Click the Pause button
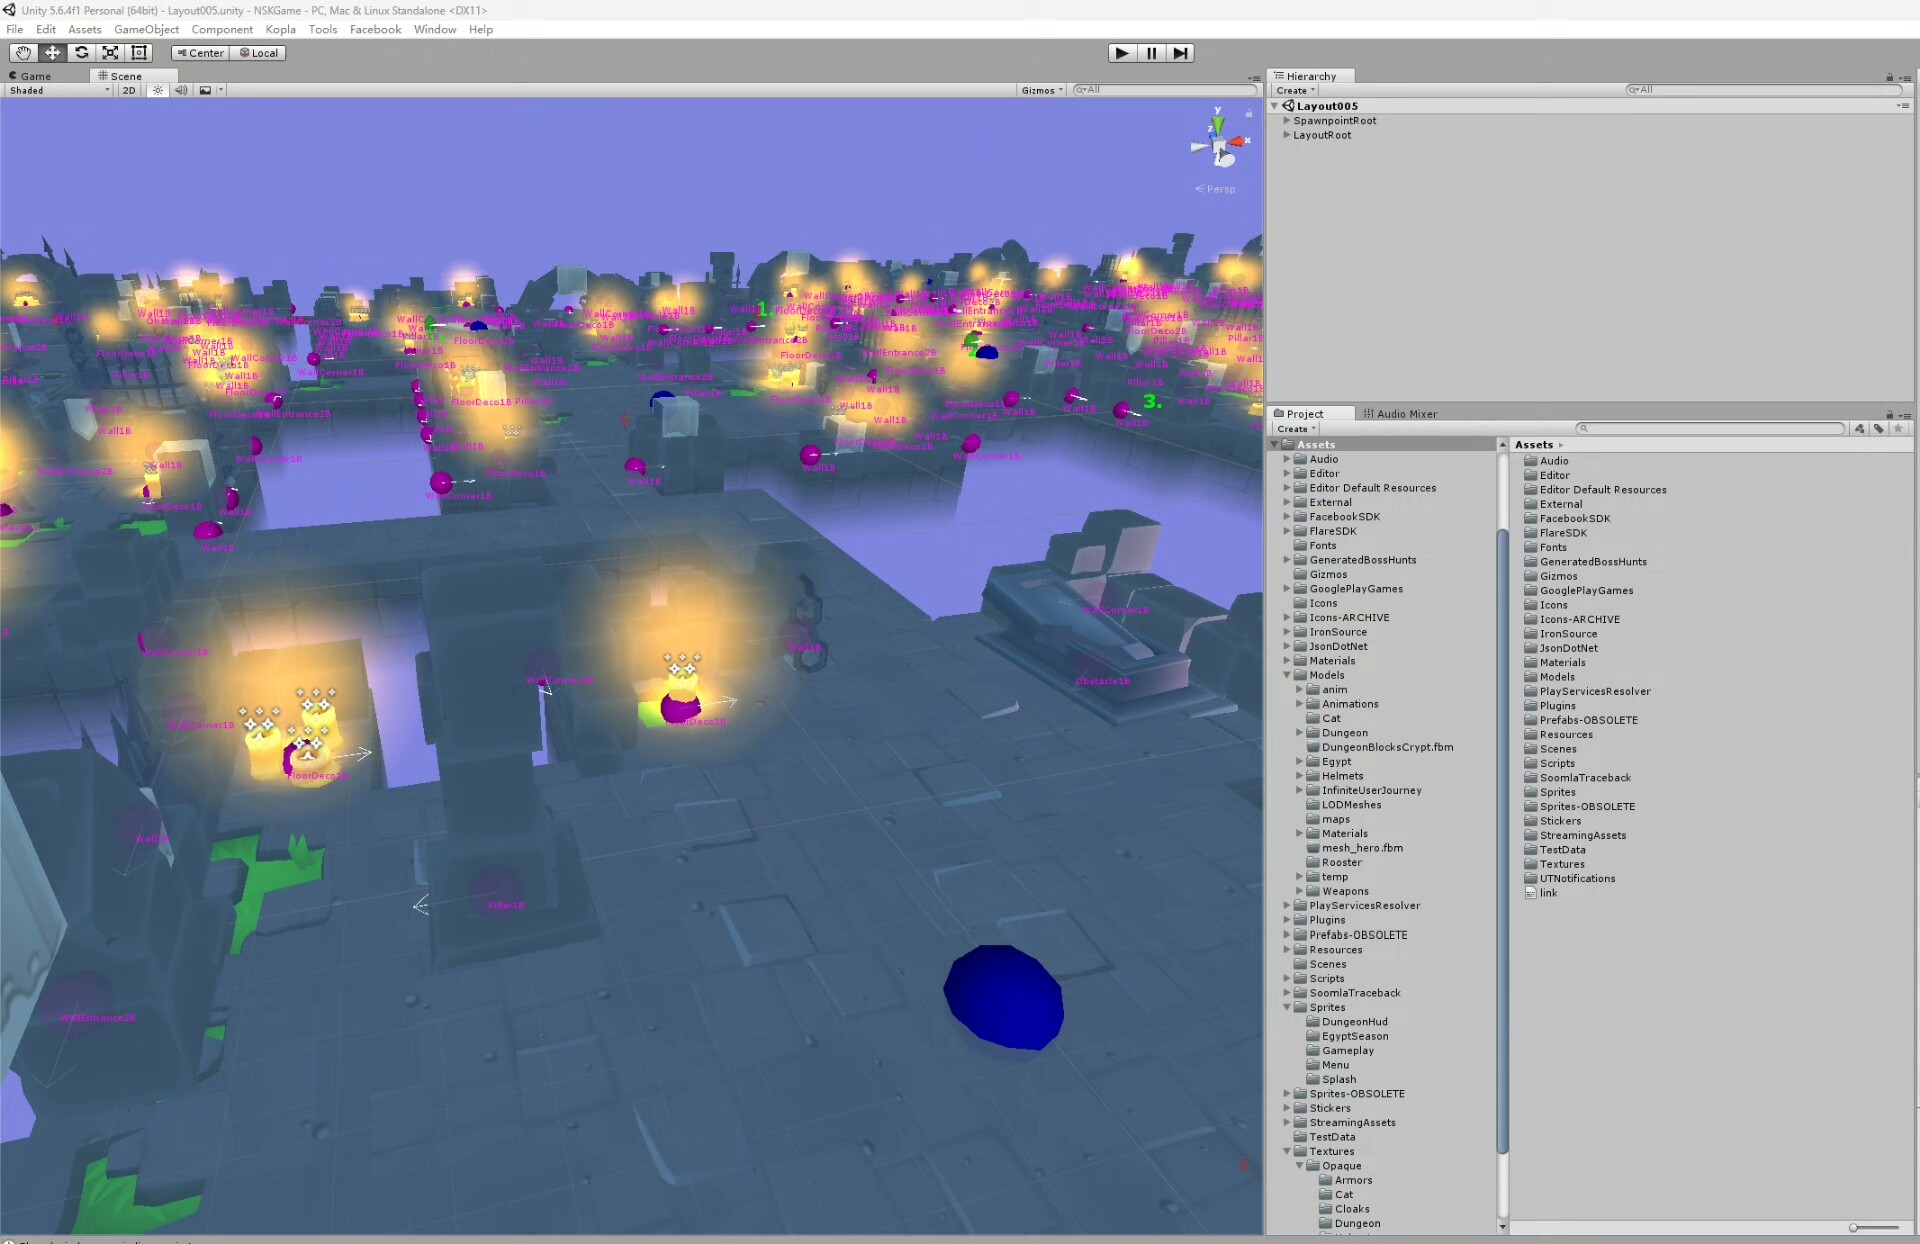The height and width of the screenshot is (1244, 1920). pyautogui.click(x=1151, y=53)
